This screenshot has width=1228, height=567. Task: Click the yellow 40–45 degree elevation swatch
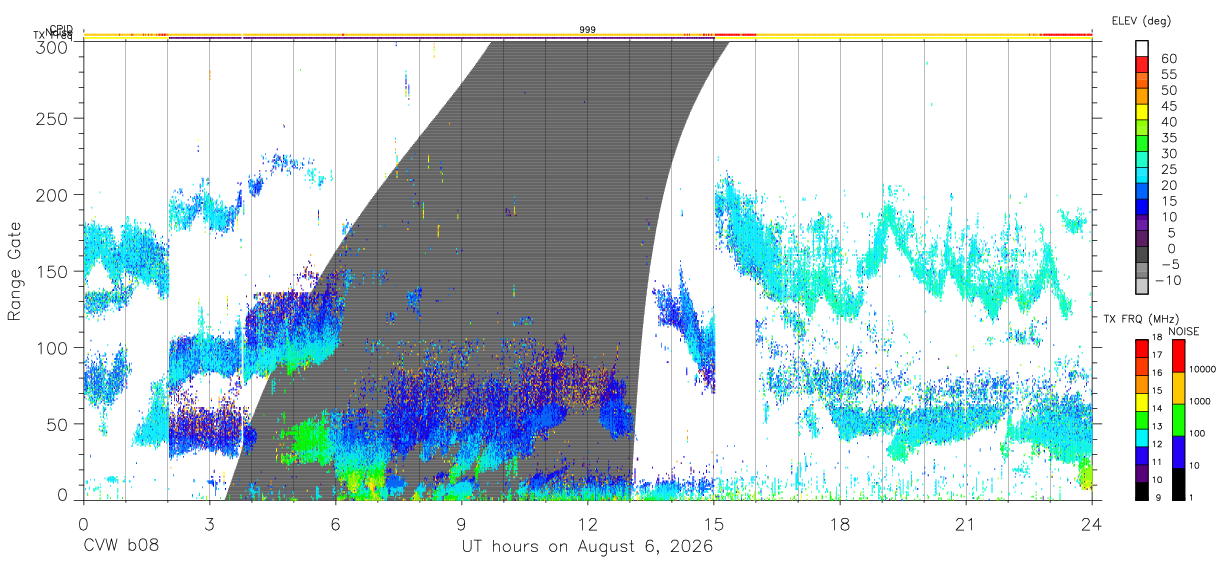[x=1141, y=114]
